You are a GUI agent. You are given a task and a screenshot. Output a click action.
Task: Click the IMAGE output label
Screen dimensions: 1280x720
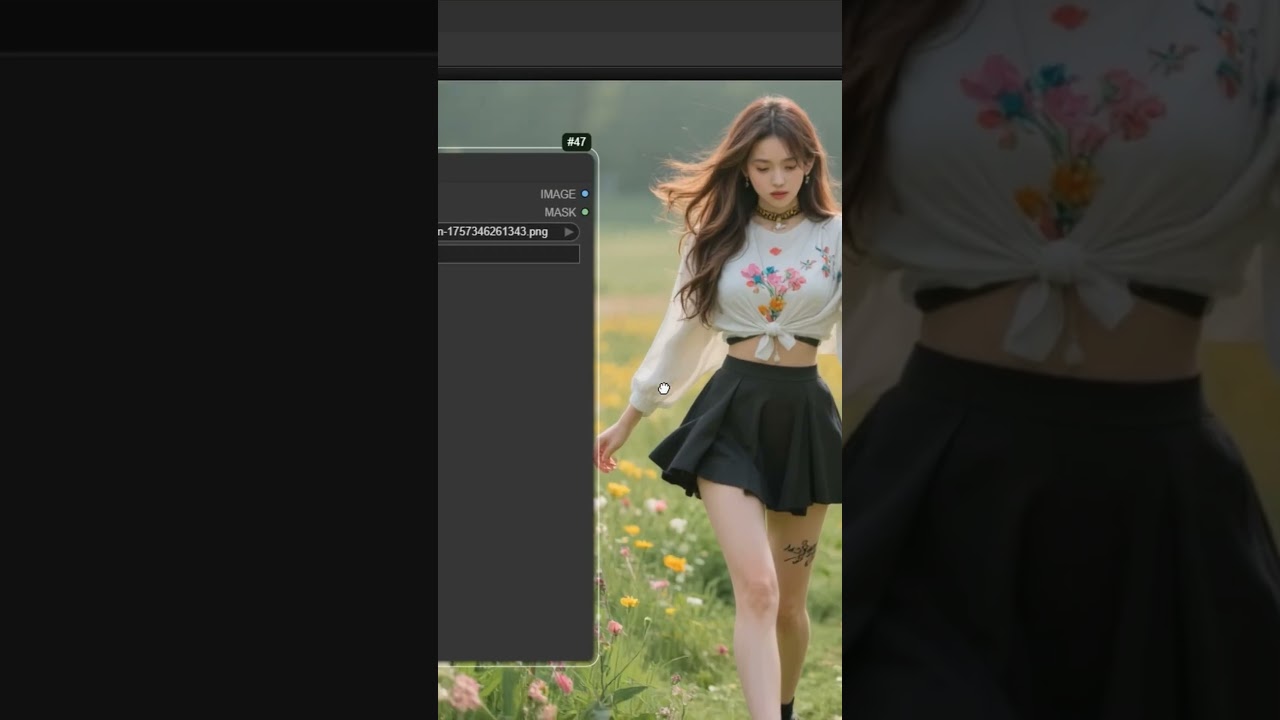[558, 194]
